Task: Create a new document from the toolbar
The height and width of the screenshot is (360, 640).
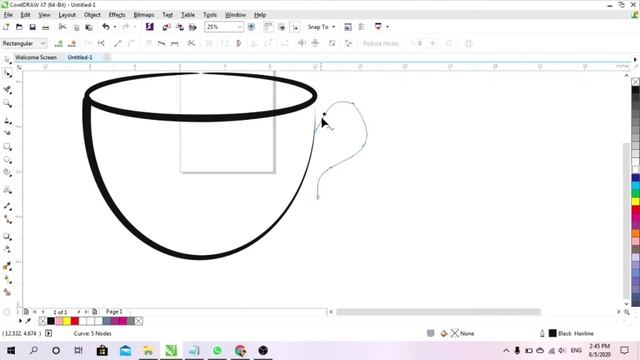Action: pyautogui.click(x=6, y=27)
